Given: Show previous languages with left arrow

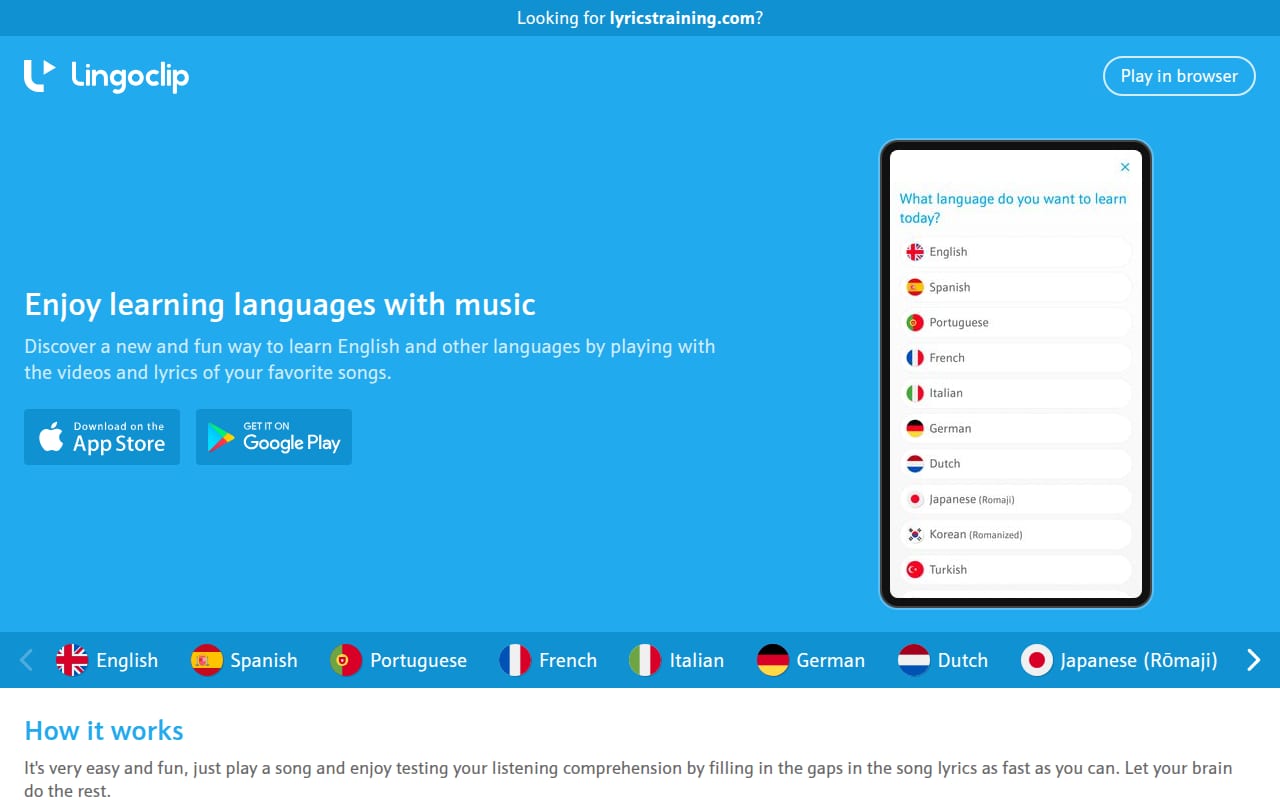Looking at the screenshot, I should pos(26,660).
